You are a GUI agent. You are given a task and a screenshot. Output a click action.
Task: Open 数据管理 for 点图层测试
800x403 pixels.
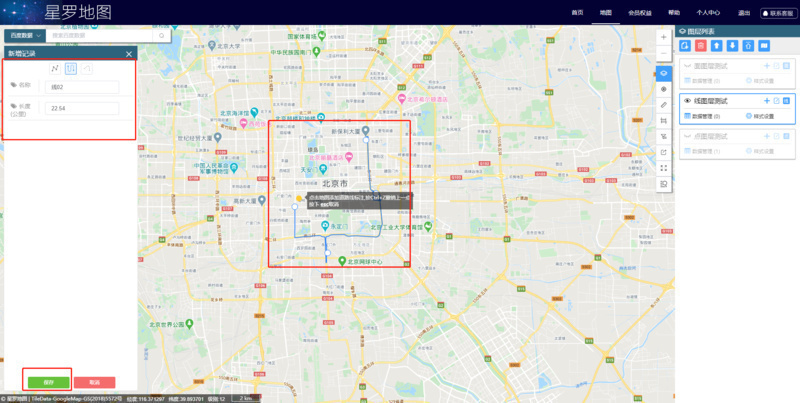coord(702,151)
